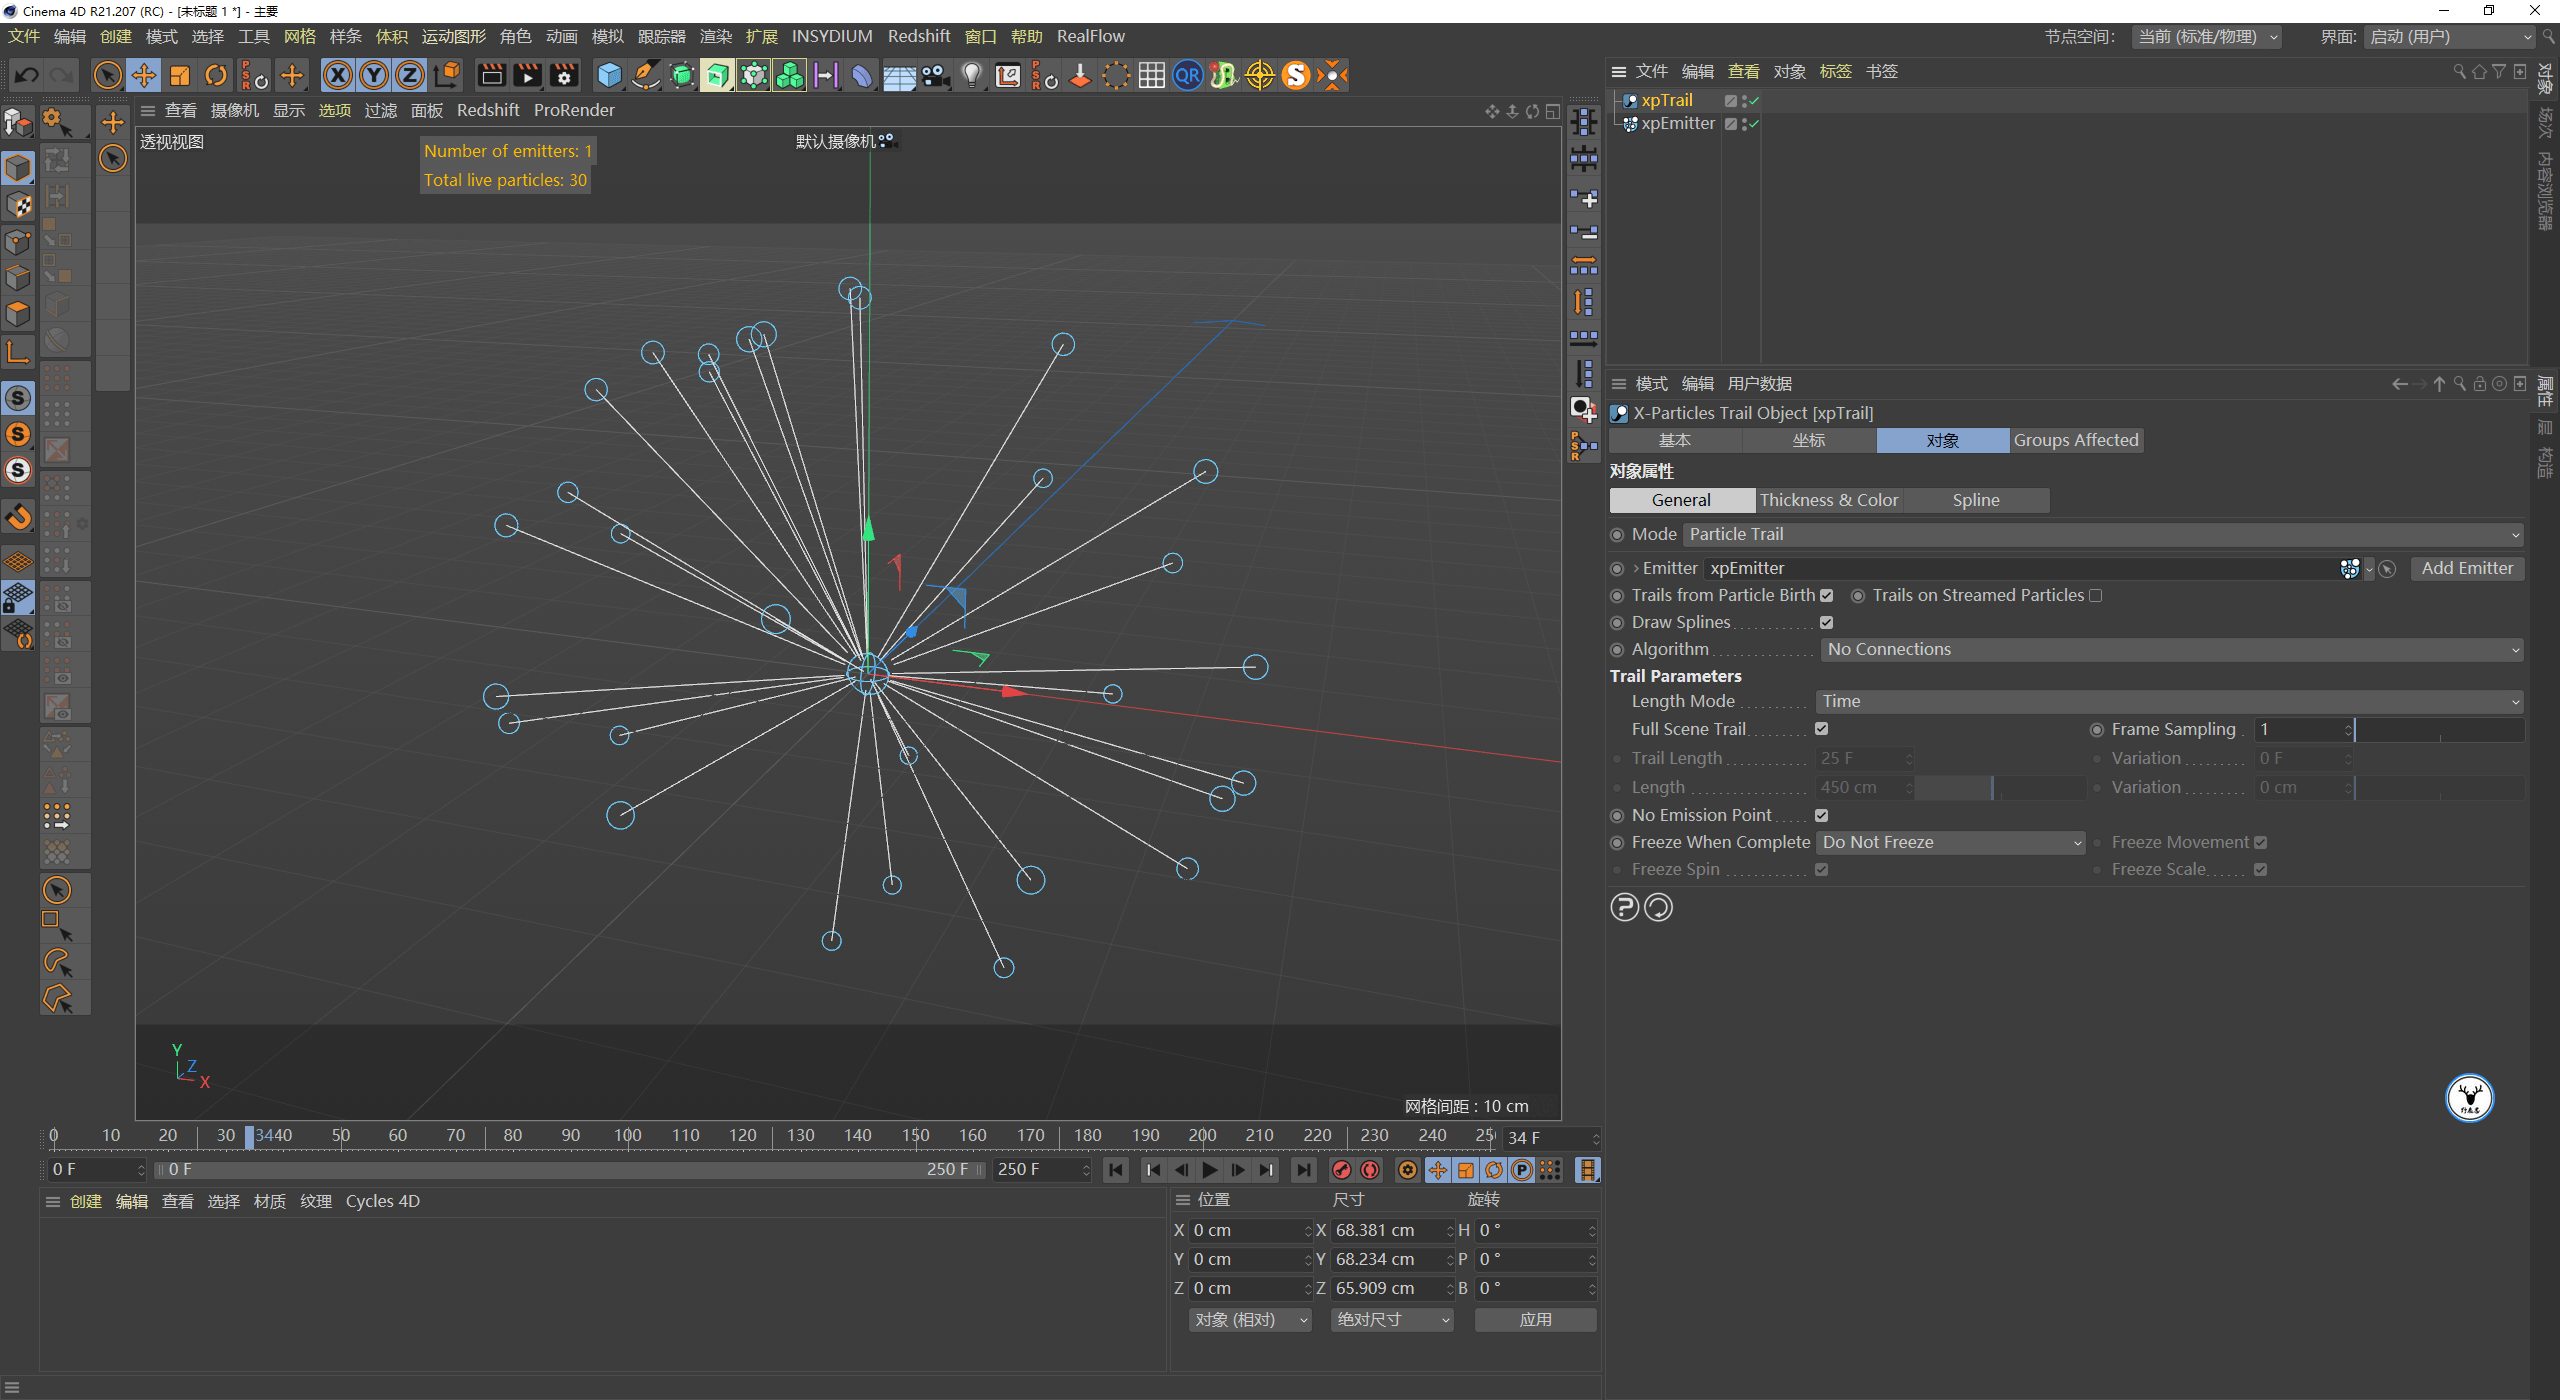Image resolution: width=2560 pixels, height=1400 pixels.
Task: Click the Add Emitter button
Action: click(2466, 568)
